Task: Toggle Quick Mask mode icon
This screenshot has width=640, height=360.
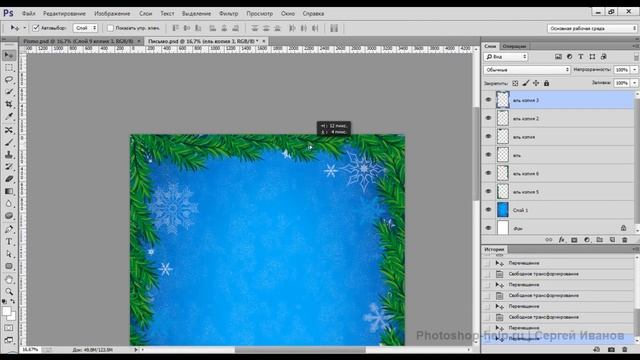Action: pyautogui.click(x=9, y=328)
